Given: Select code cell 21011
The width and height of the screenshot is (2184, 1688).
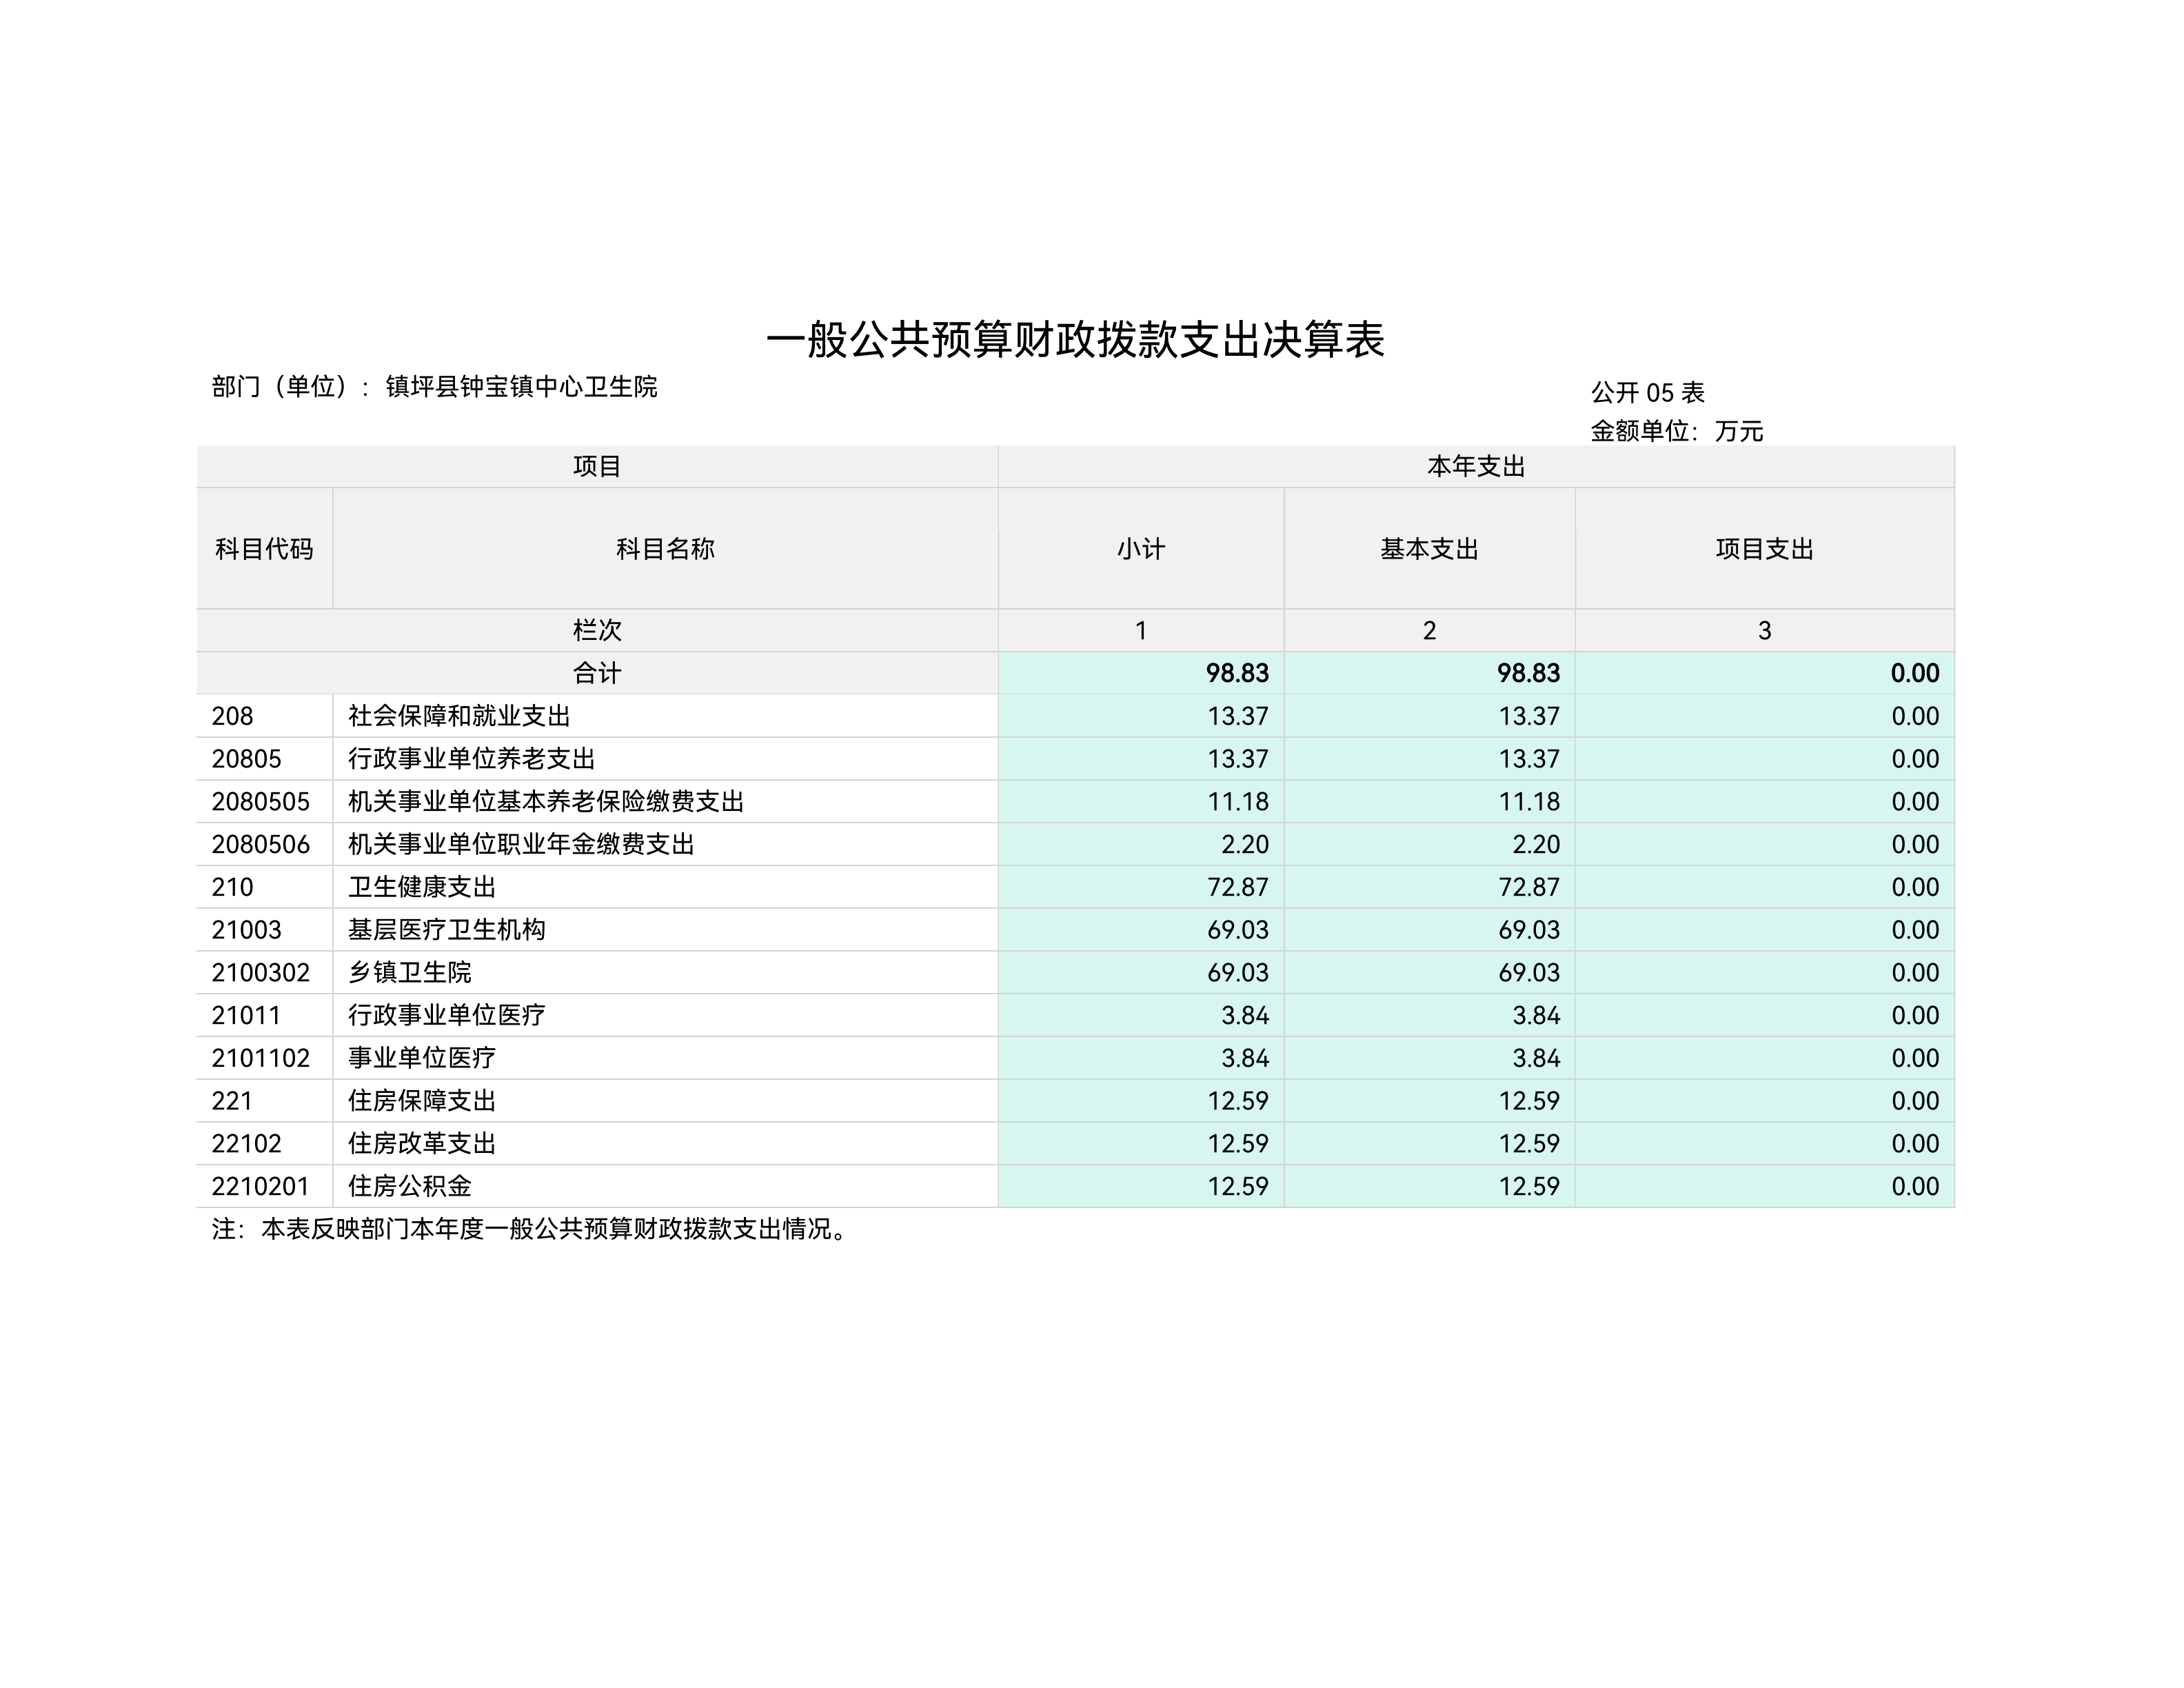Looking at the screenshot, I should pos(264,1015).
